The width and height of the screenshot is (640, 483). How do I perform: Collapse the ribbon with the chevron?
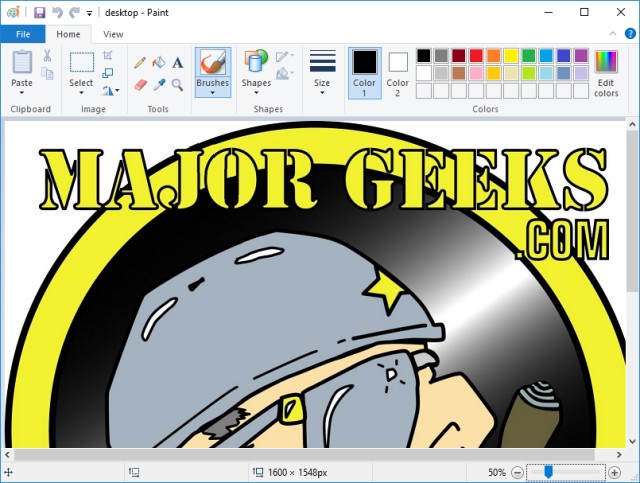coord(613,33)
